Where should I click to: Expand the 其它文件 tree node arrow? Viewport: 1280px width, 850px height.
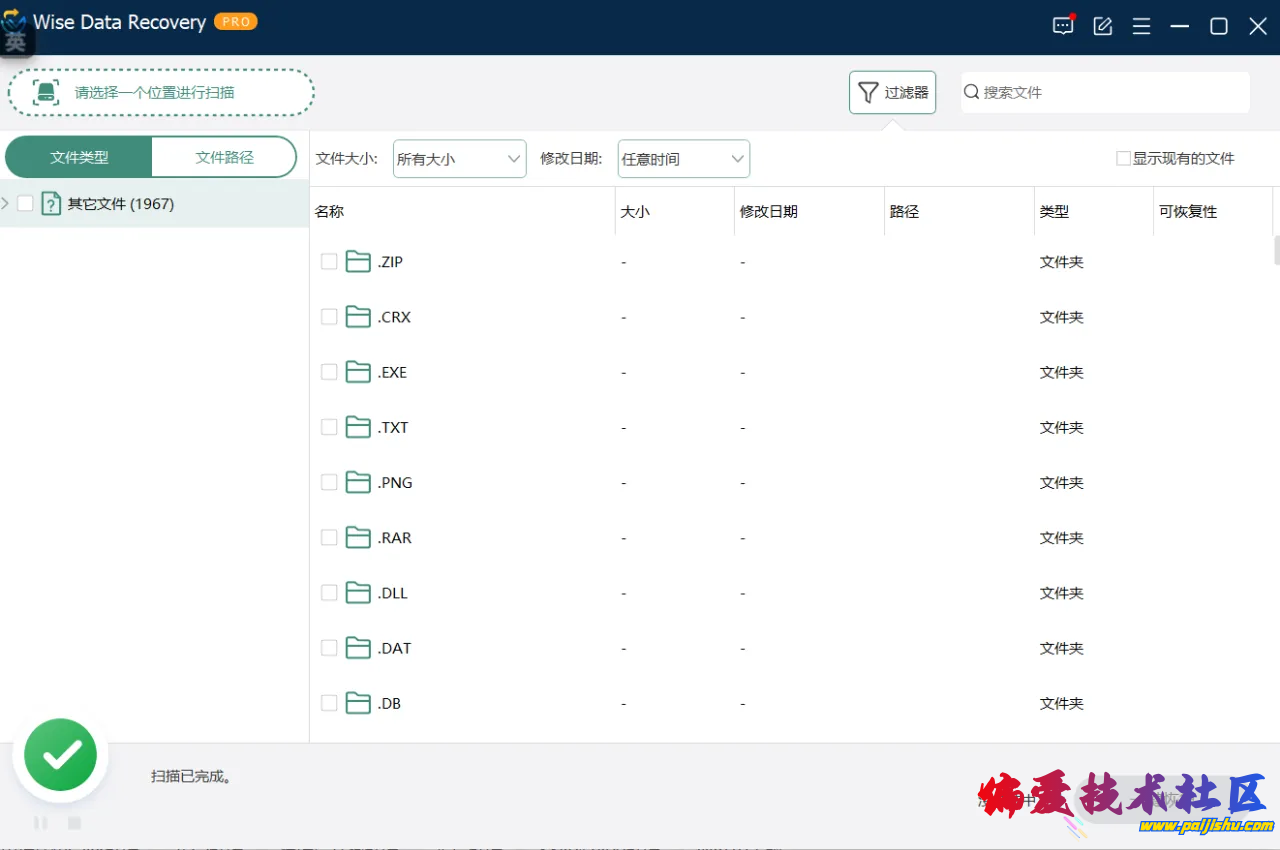[x=6, y=204]
